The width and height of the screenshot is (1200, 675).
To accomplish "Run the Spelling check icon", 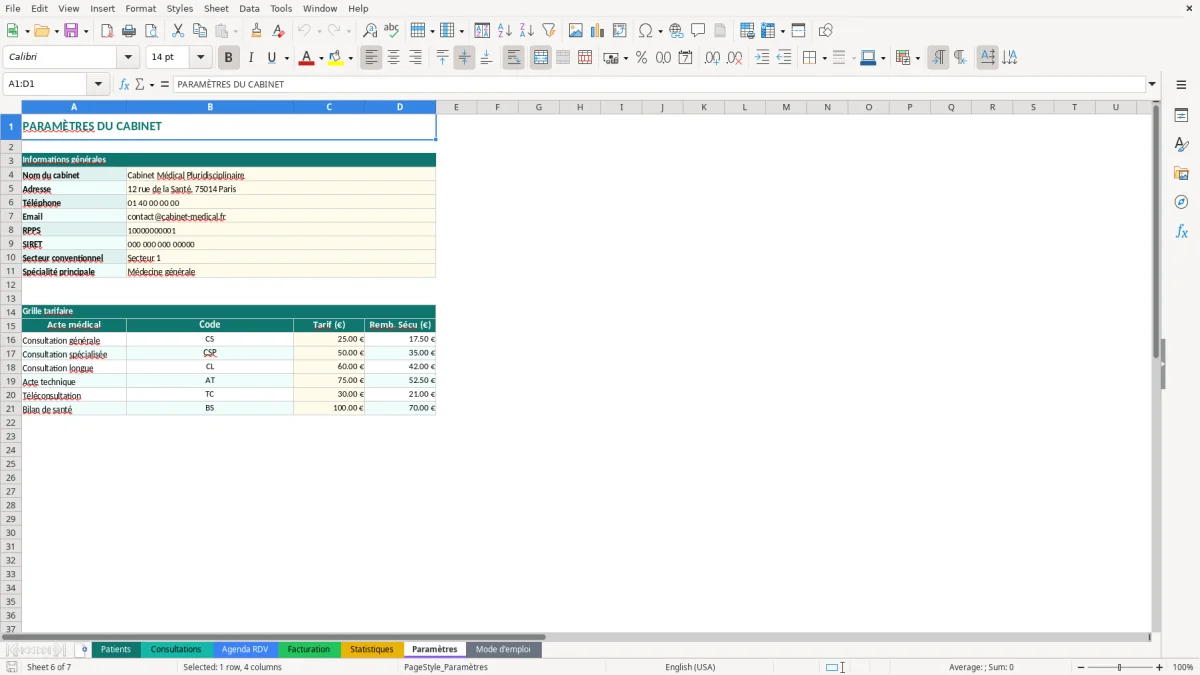I will click(x=392, y=31).
